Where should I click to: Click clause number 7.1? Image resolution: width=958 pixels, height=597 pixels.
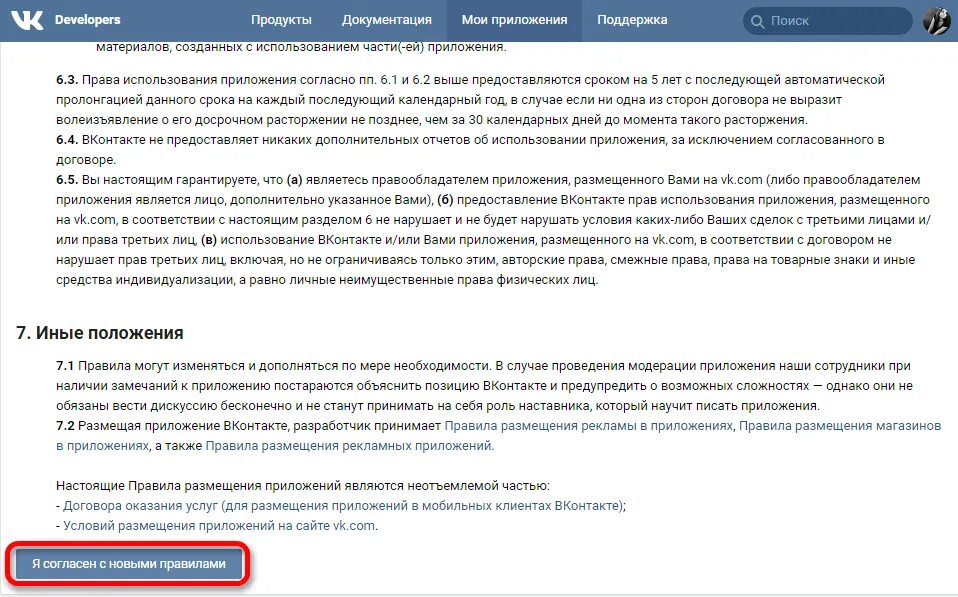click(x=65, y=366)
